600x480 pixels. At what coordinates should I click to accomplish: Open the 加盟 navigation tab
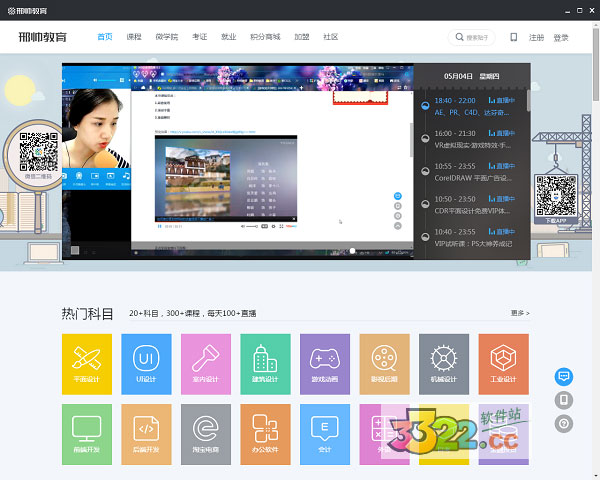coord(302,37)
